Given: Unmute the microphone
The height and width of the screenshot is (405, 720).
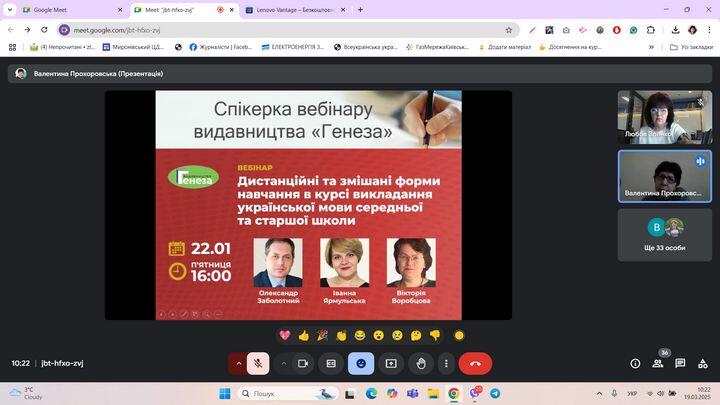Looking at the screenshot, I should 258,363.
